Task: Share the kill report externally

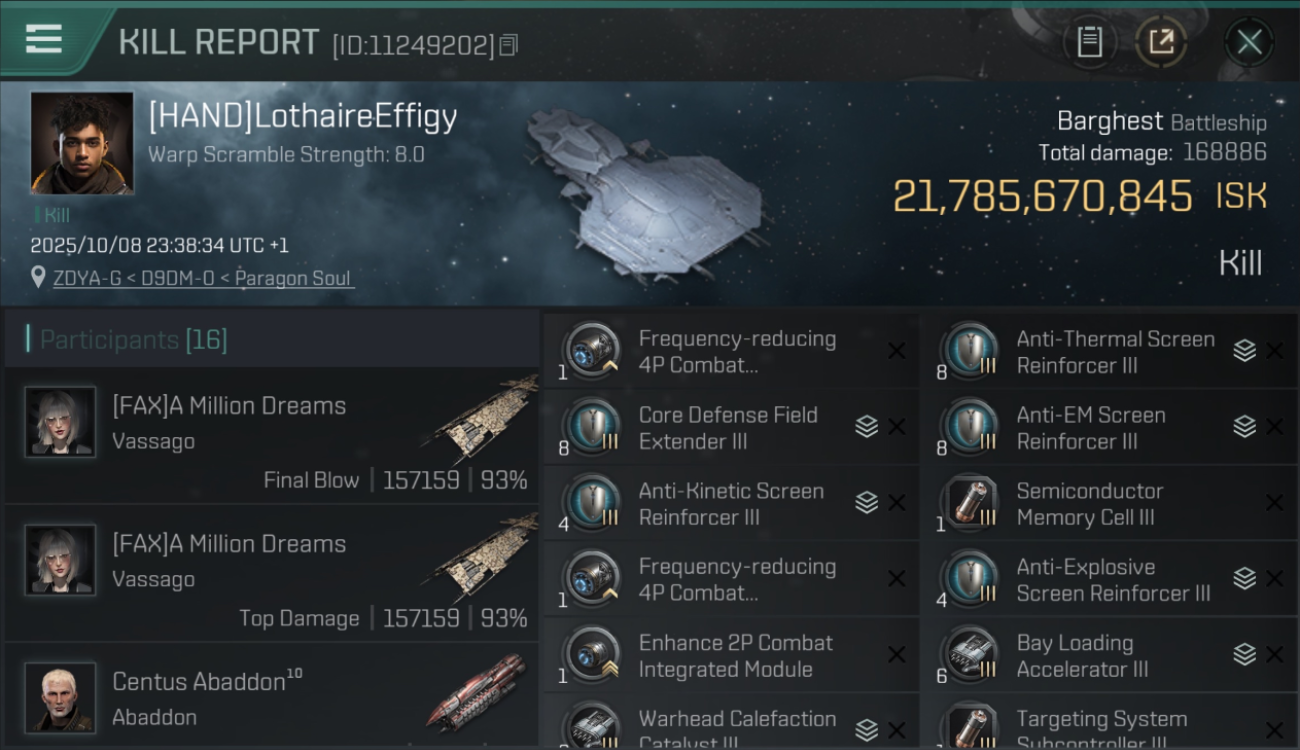Action: [1160, 42]
